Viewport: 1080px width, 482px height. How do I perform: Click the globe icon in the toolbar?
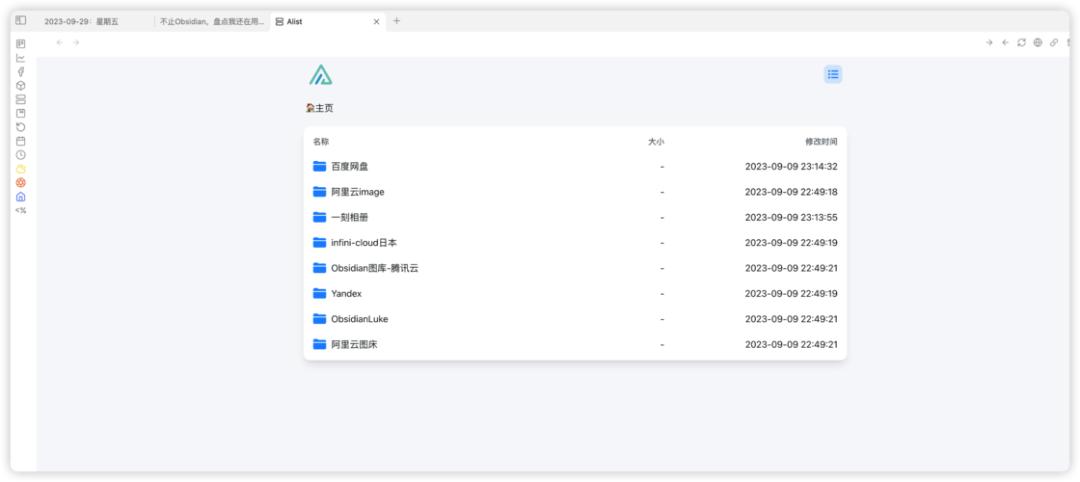coord(1037,43)
